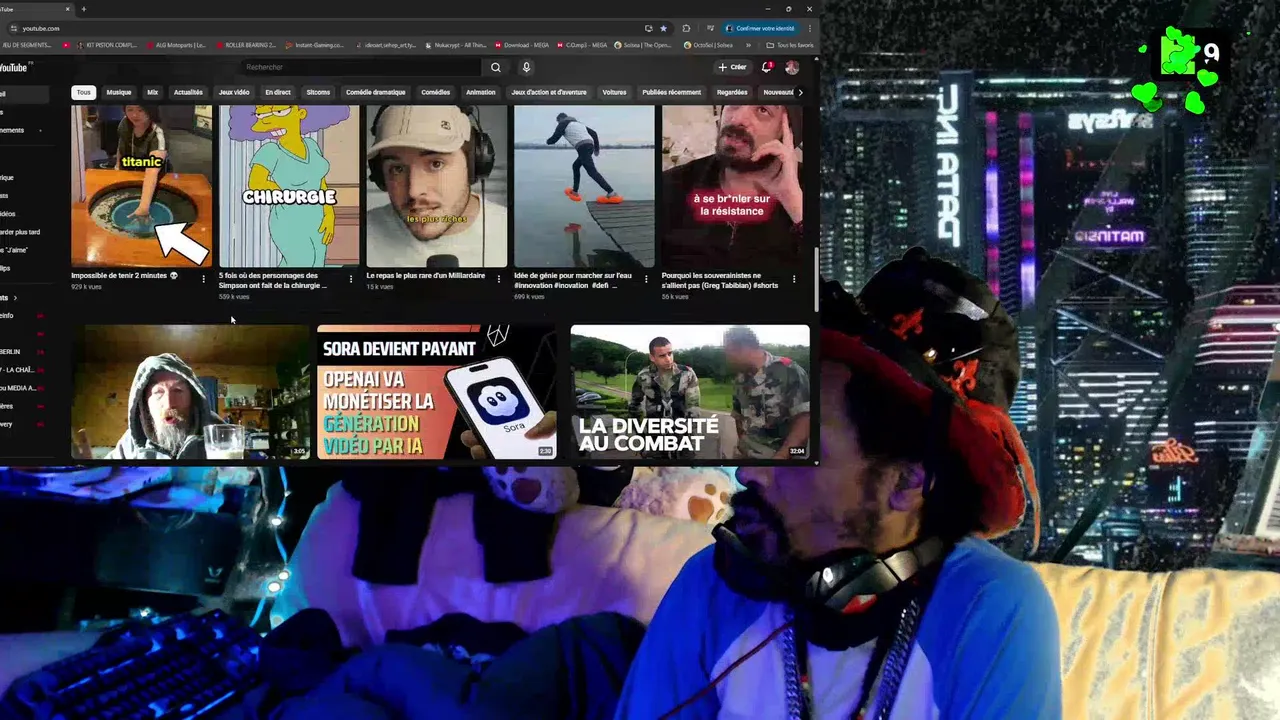Click the YouTube logo

(x=14, y=67)
